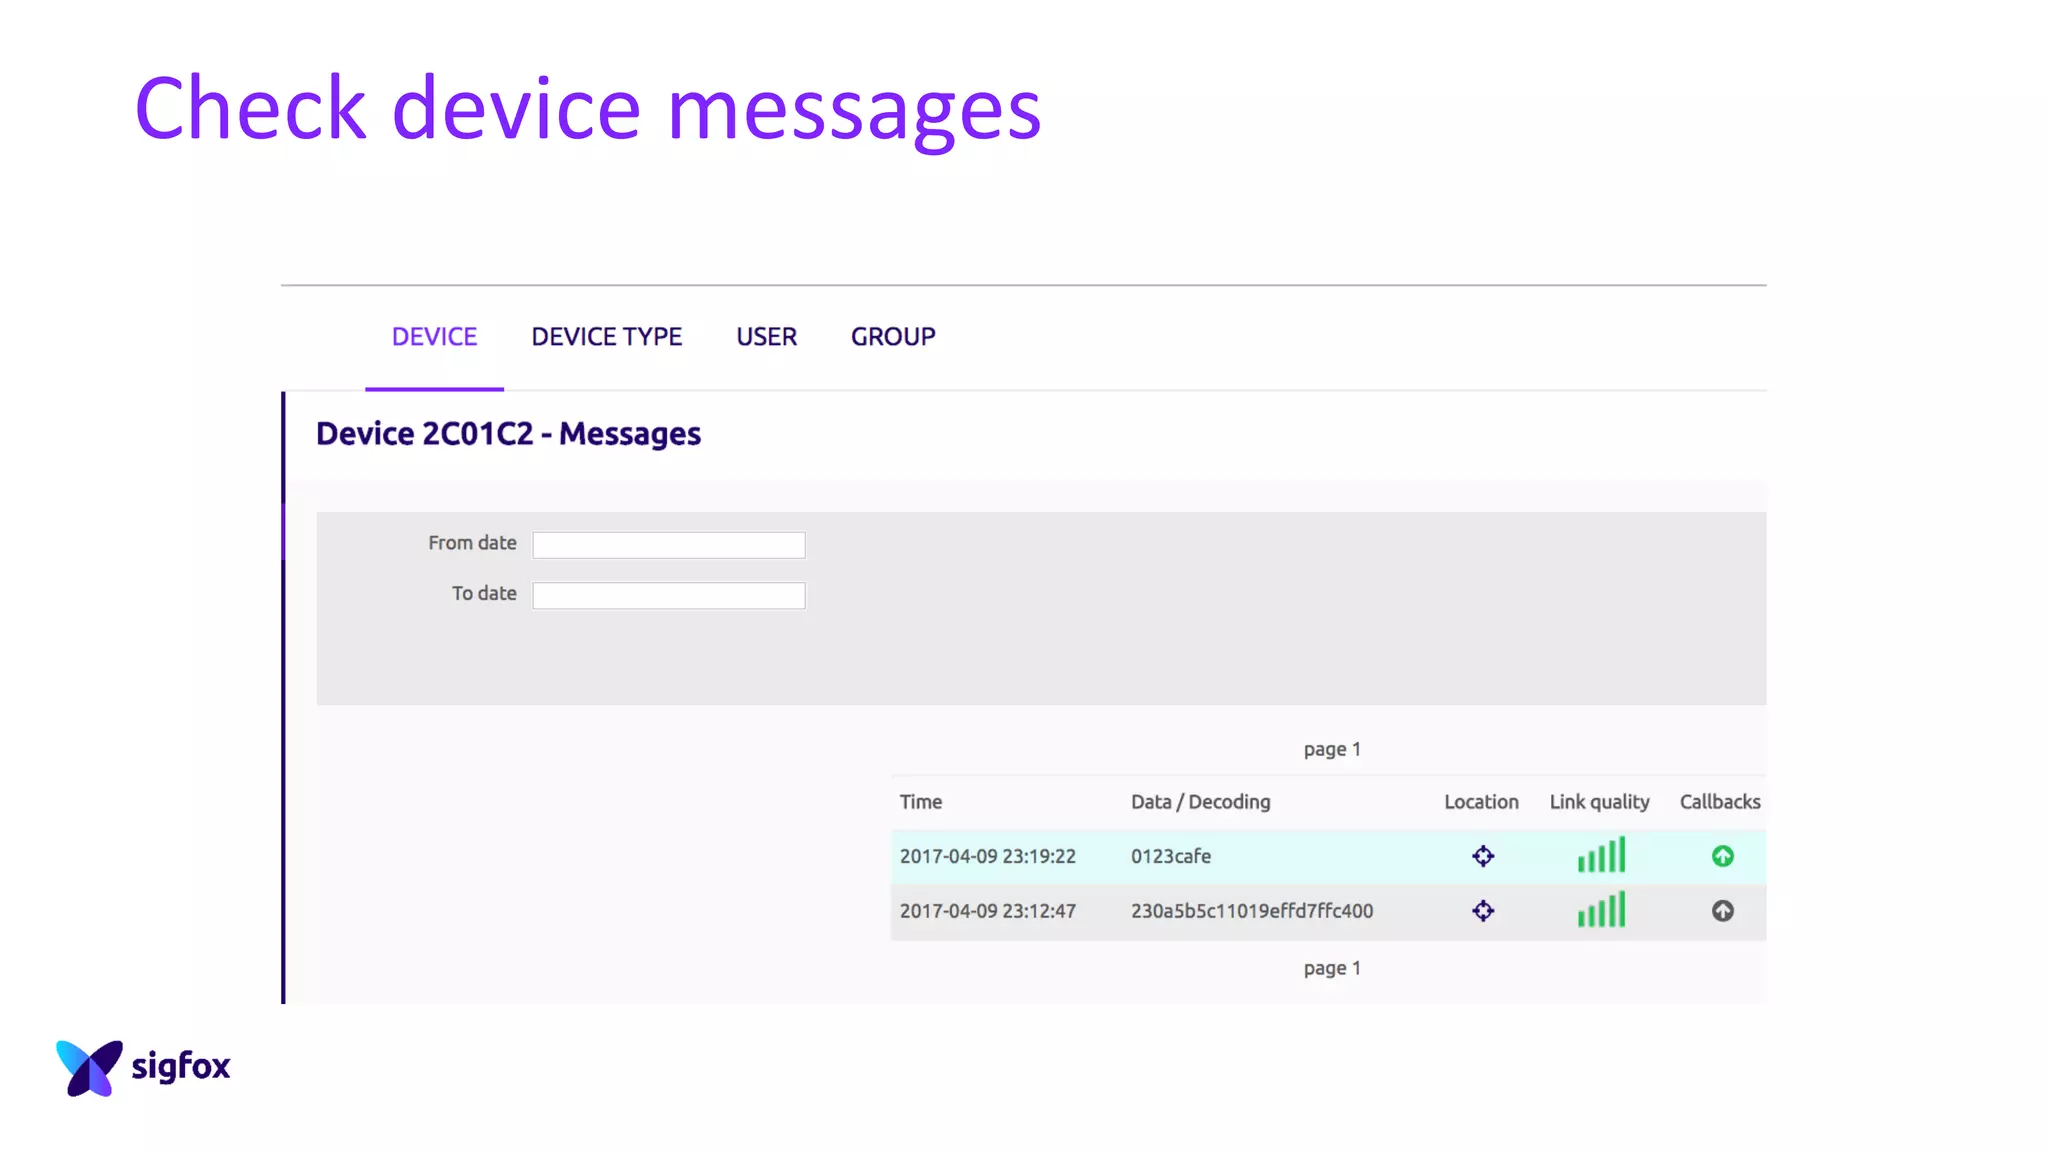Go to the USER tab
Viewport: 2048px width, 1152px height.
(767, 337)
